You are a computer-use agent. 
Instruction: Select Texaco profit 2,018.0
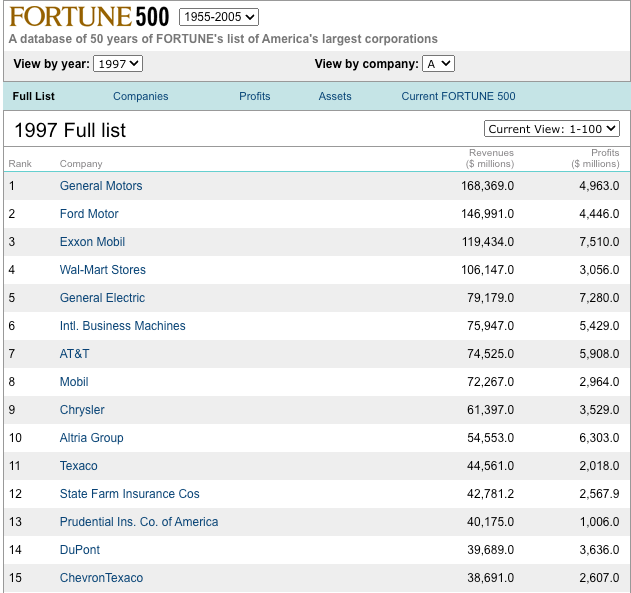[x=599, y=466]
